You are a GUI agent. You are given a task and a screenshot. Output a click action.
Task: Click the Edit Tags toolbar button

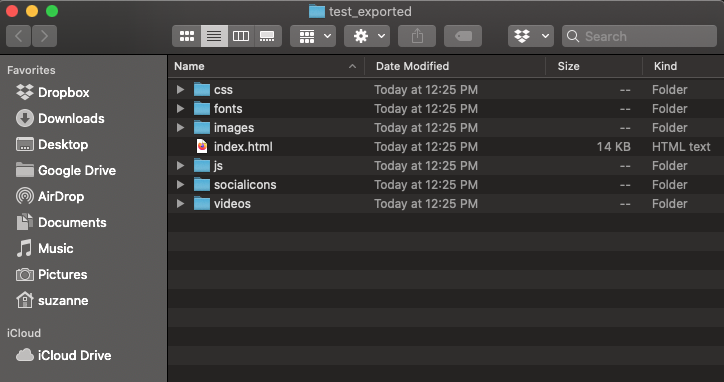(463, 36)
